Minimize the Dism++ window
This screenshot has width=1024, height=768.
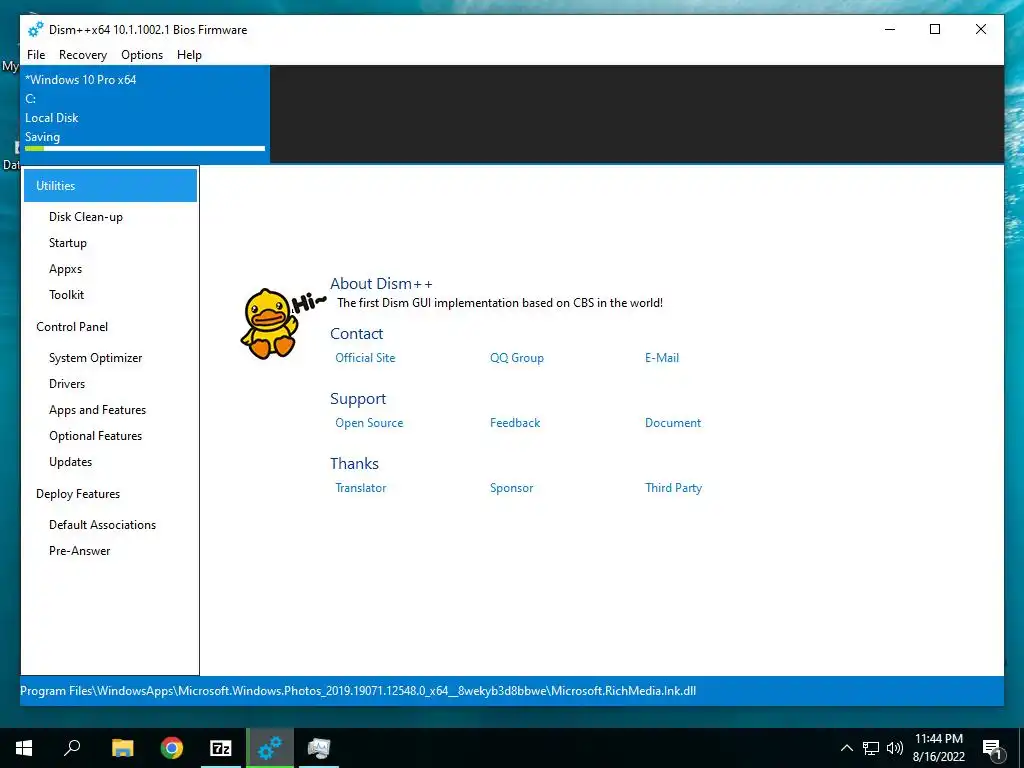pyautogui.click(x=889, y=29)
